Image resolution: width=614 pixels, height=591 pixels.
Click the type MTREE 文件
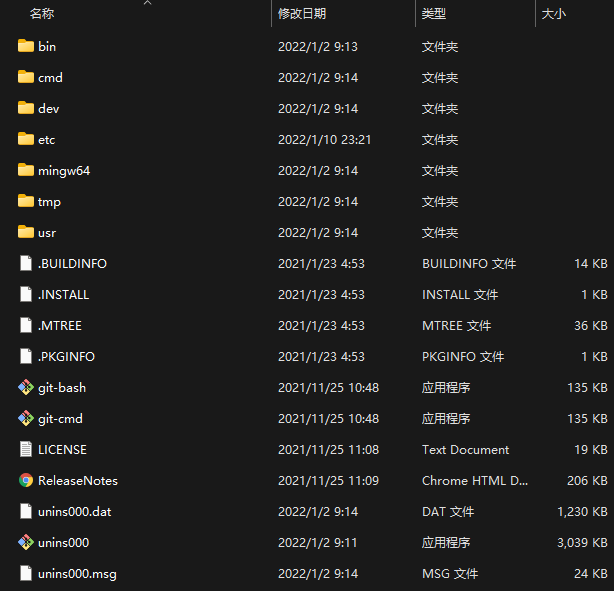point(457,325)
